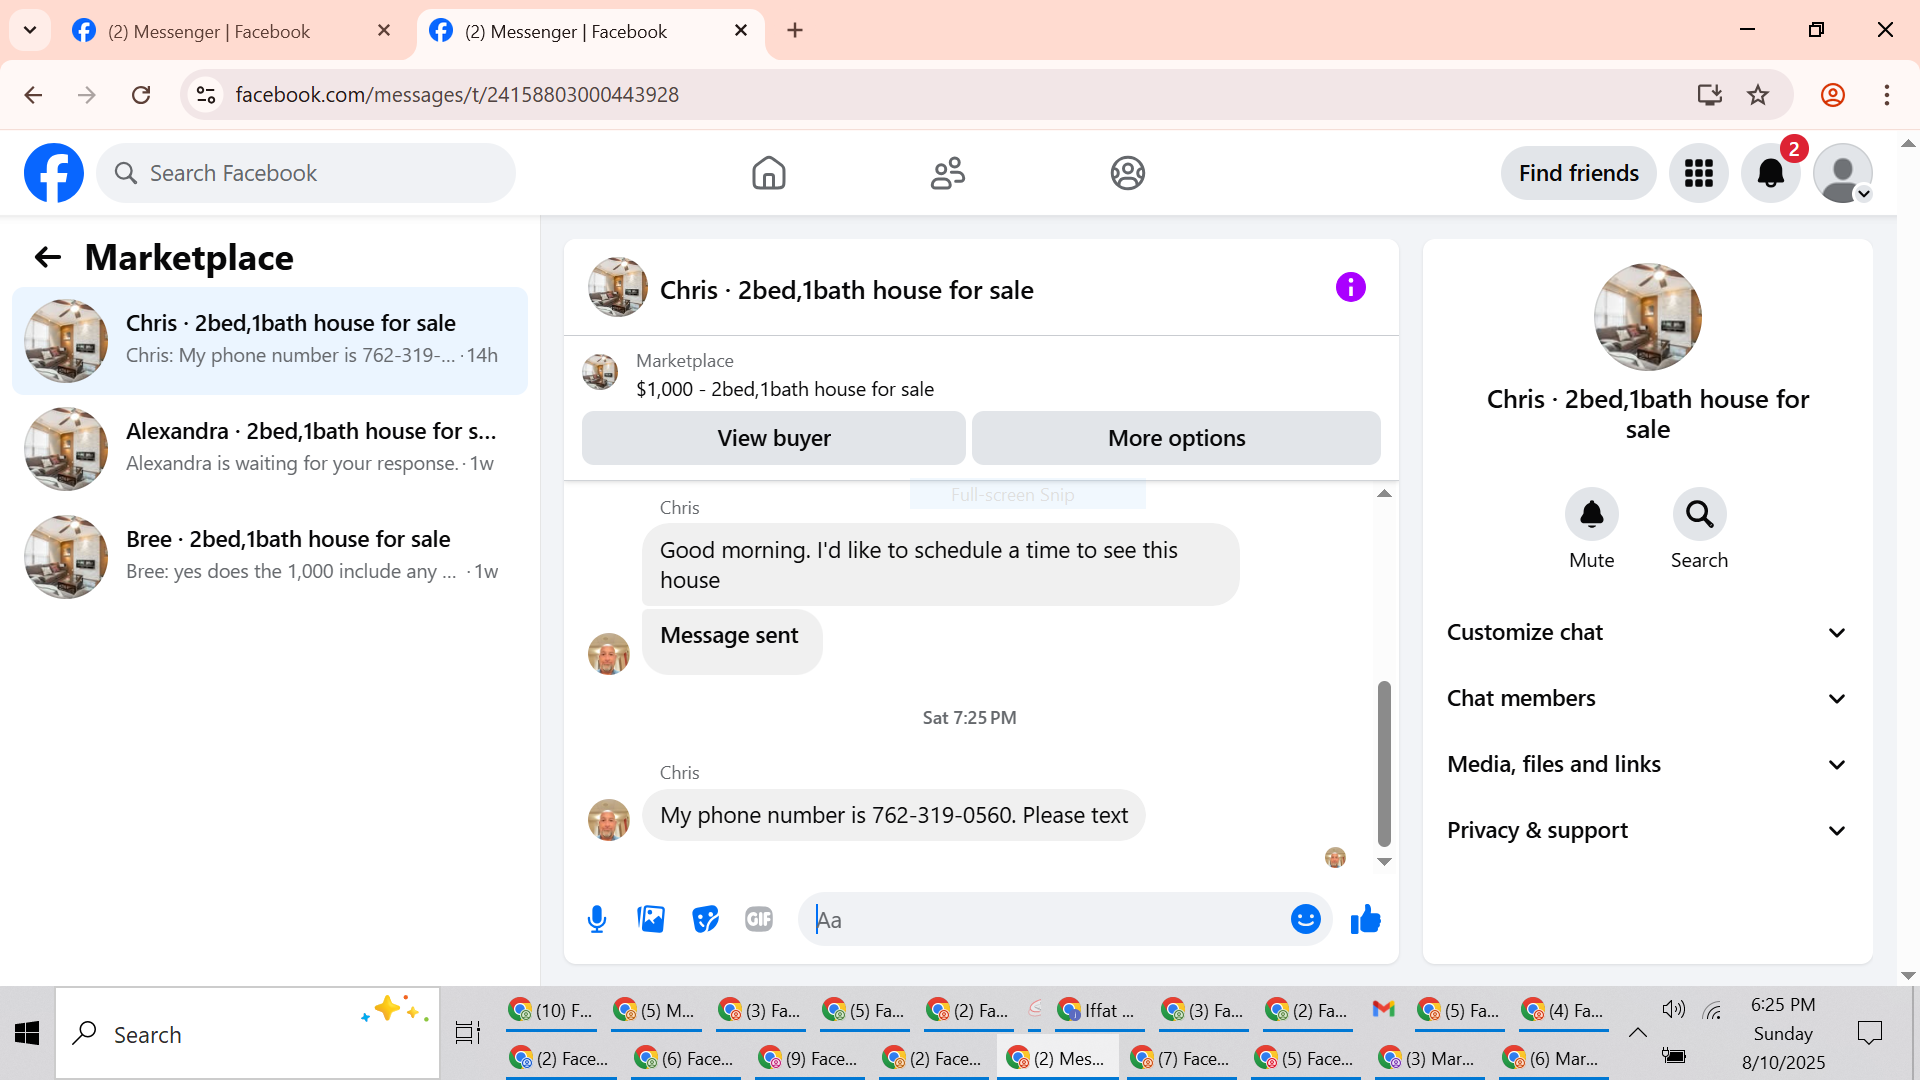Expand Customize chat section
This screenshot has height=1080, width=1920.
(x=1646, y=632)
